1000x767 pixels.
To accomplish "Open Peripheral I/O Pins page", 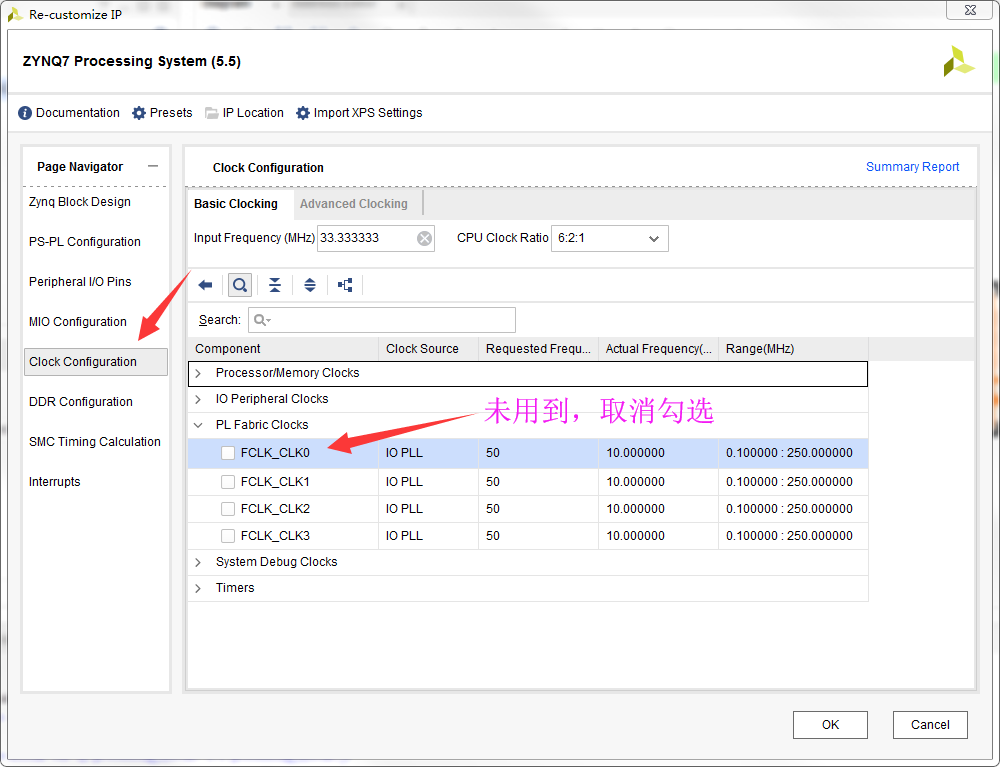I will (80, 282).
